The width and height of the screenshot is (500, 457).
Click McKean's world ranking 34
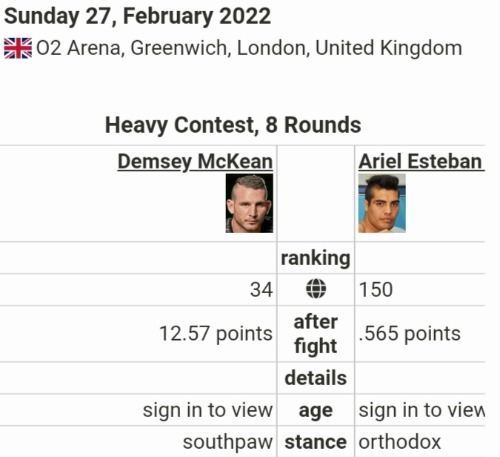261,289
